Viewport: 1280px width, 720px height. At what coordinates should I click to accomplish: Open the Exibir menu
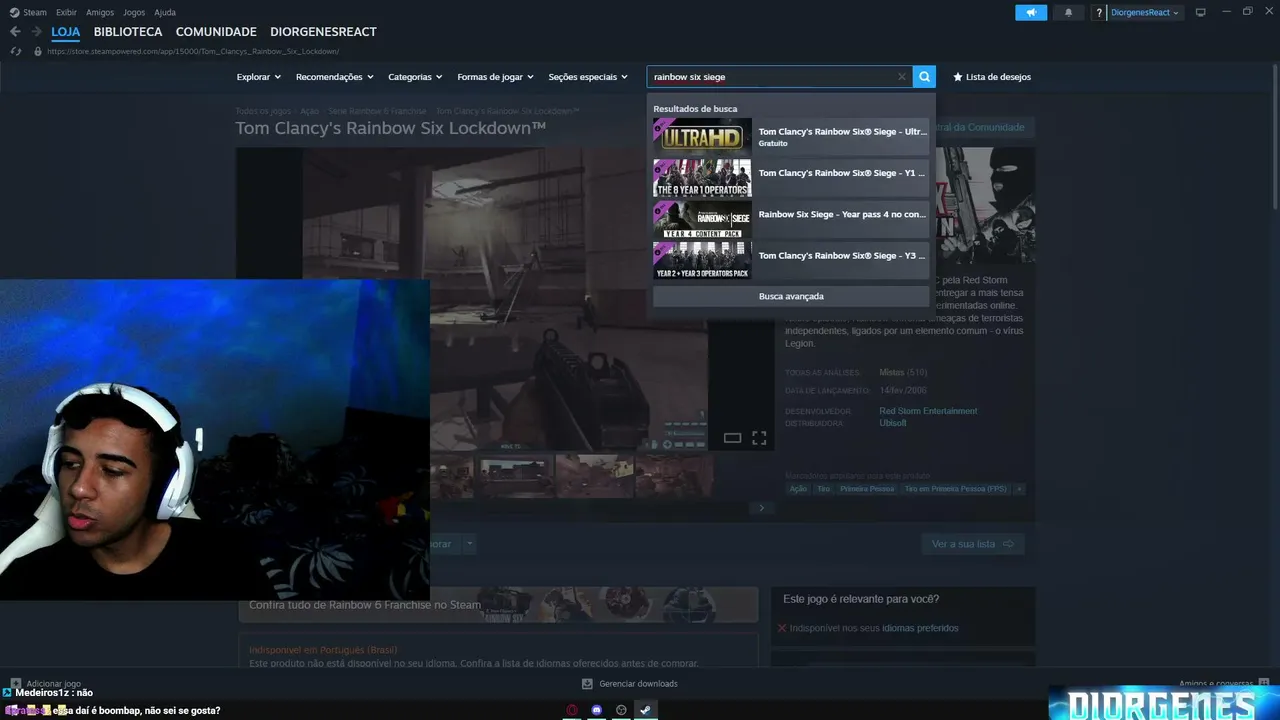(66, 12)
